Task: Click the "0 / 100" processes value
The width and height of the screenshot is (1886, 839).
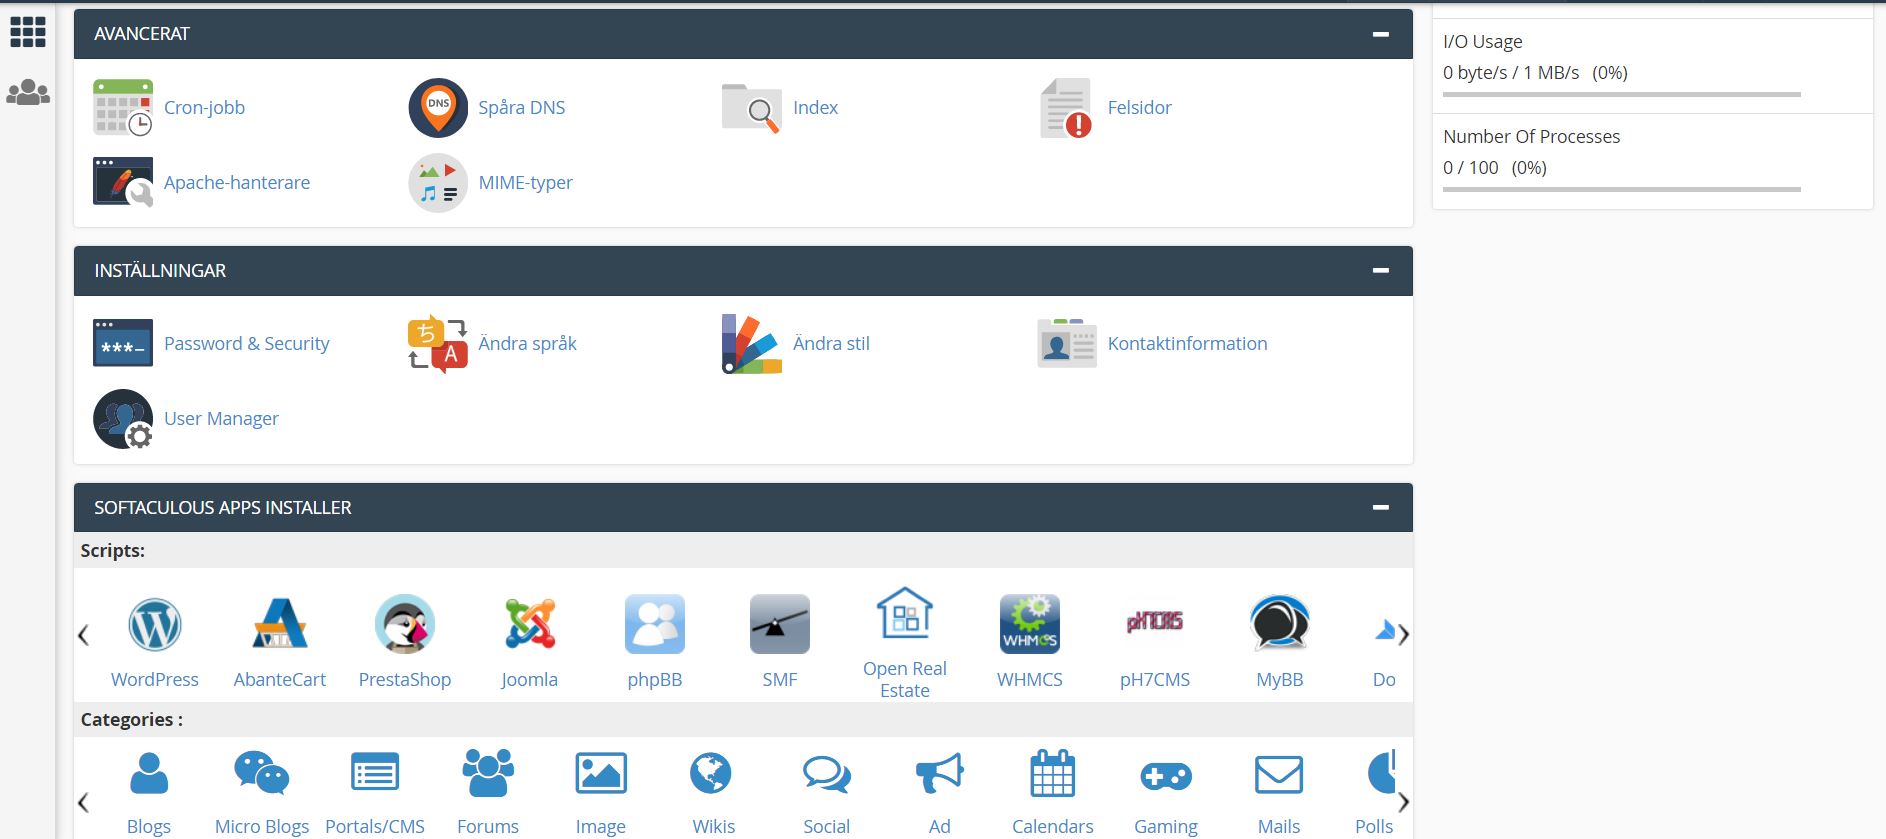Action: [1471, 168]
